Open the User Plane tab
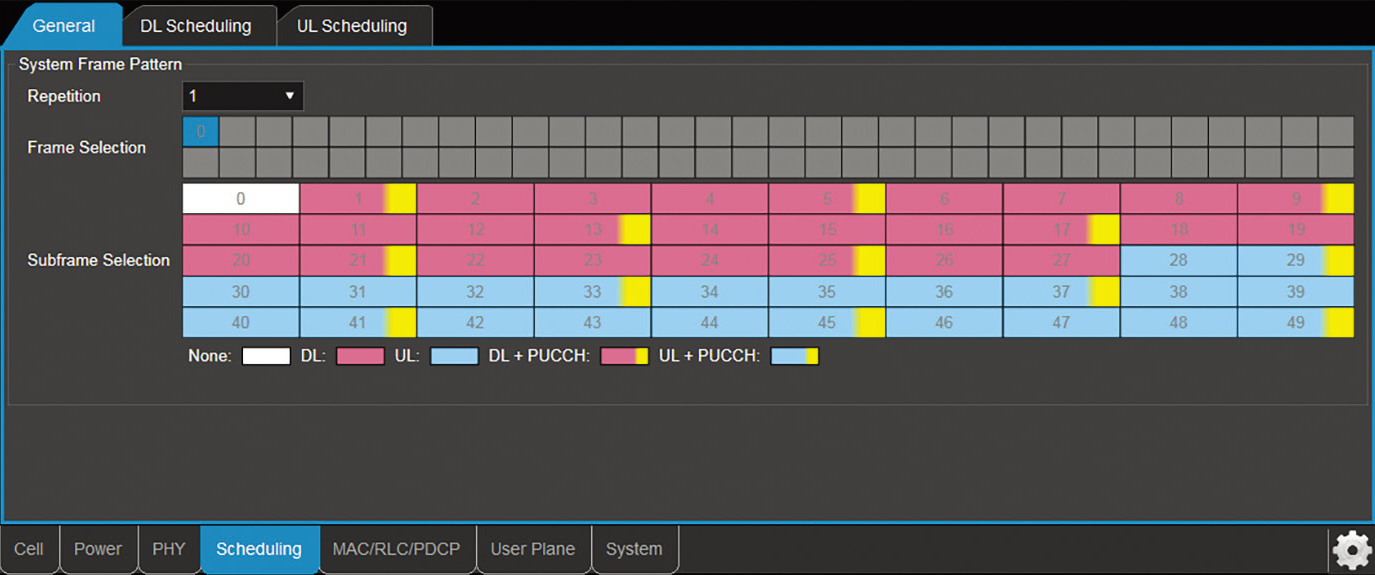The image size is (1375, 575). [532, 549]
